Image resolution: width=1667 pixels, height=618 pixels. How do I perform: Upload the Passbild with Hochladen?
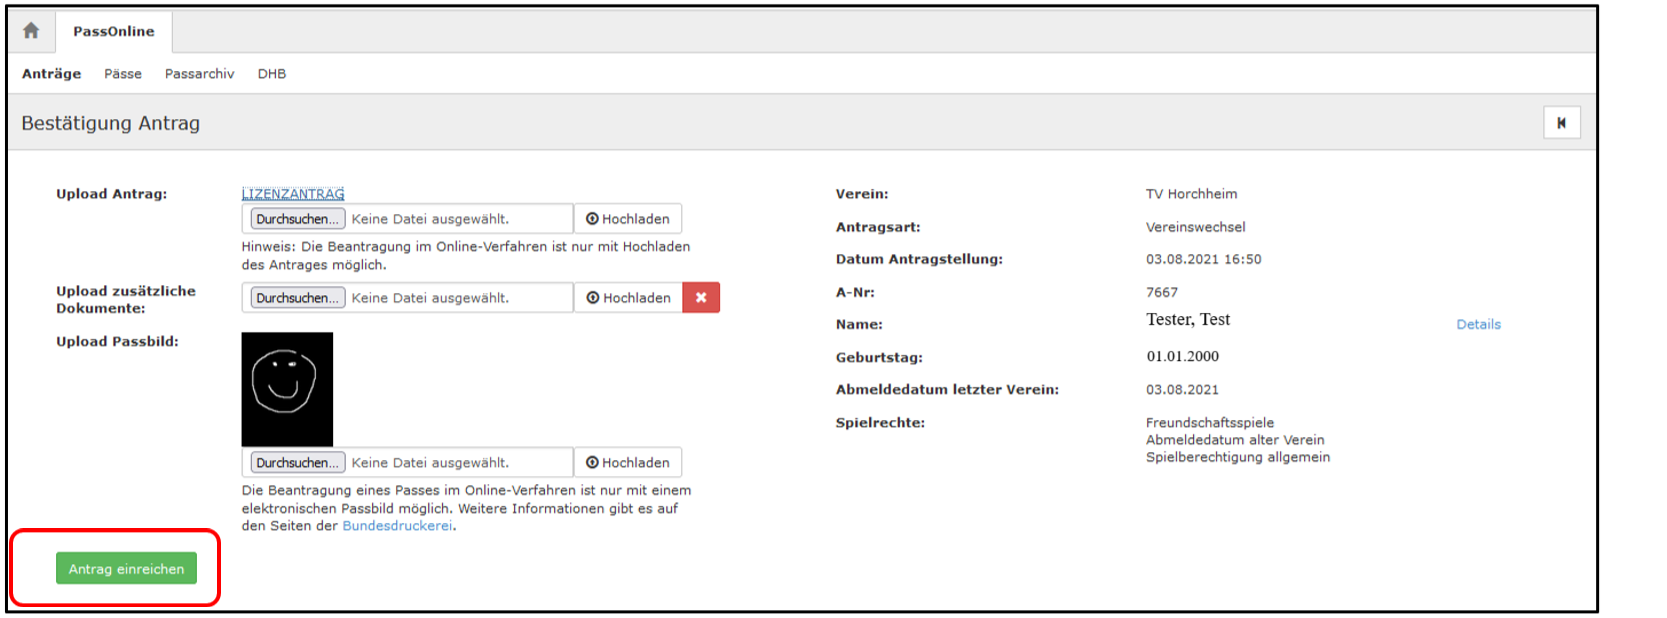click(628, 463)
